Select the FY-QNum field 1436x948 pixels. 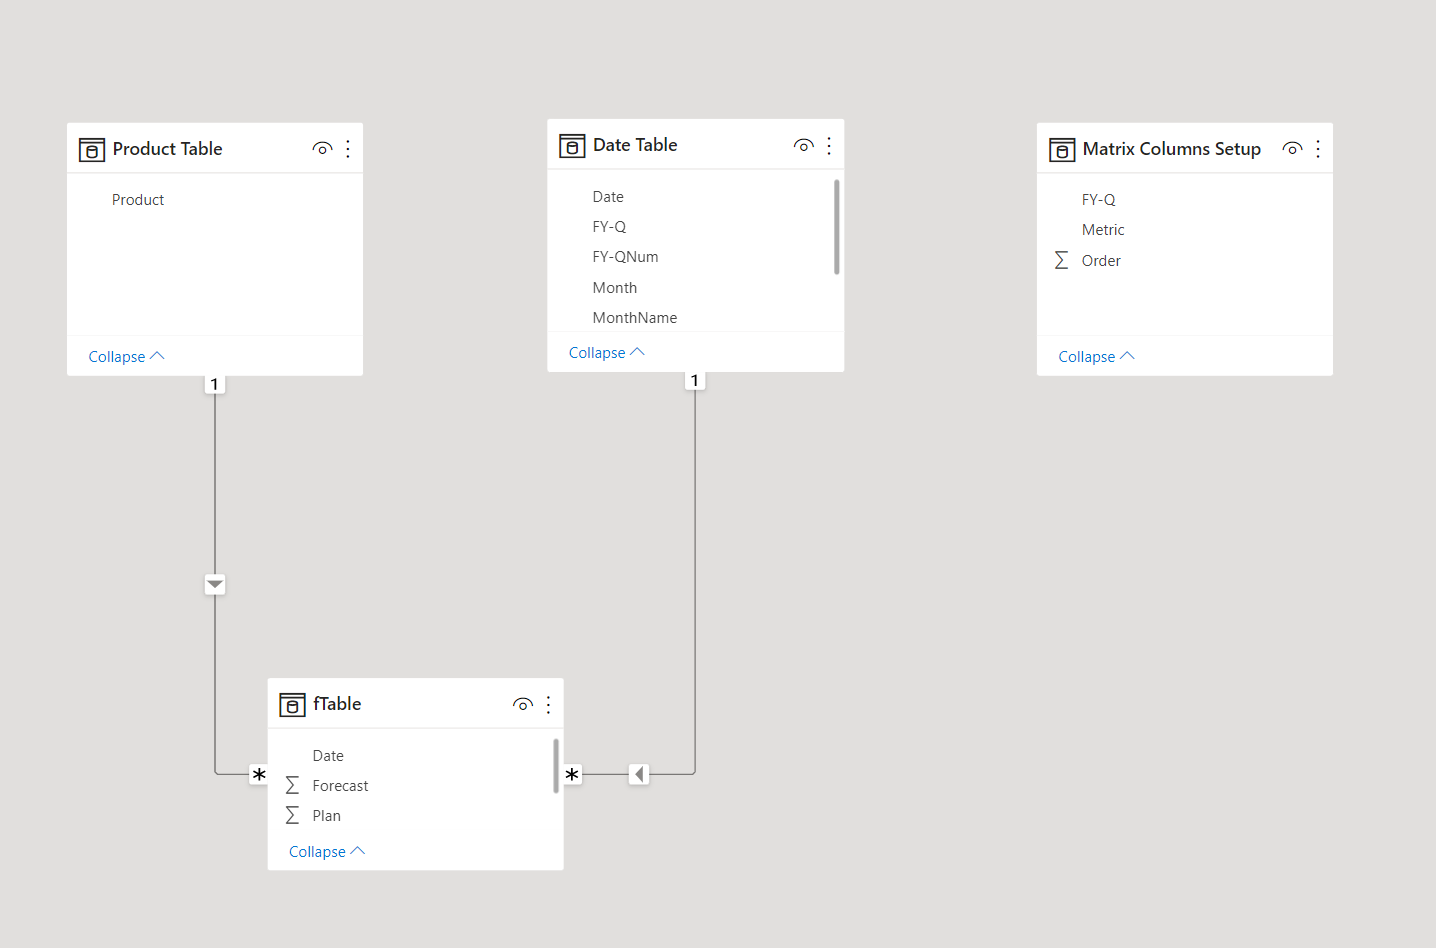click(625, 257)
